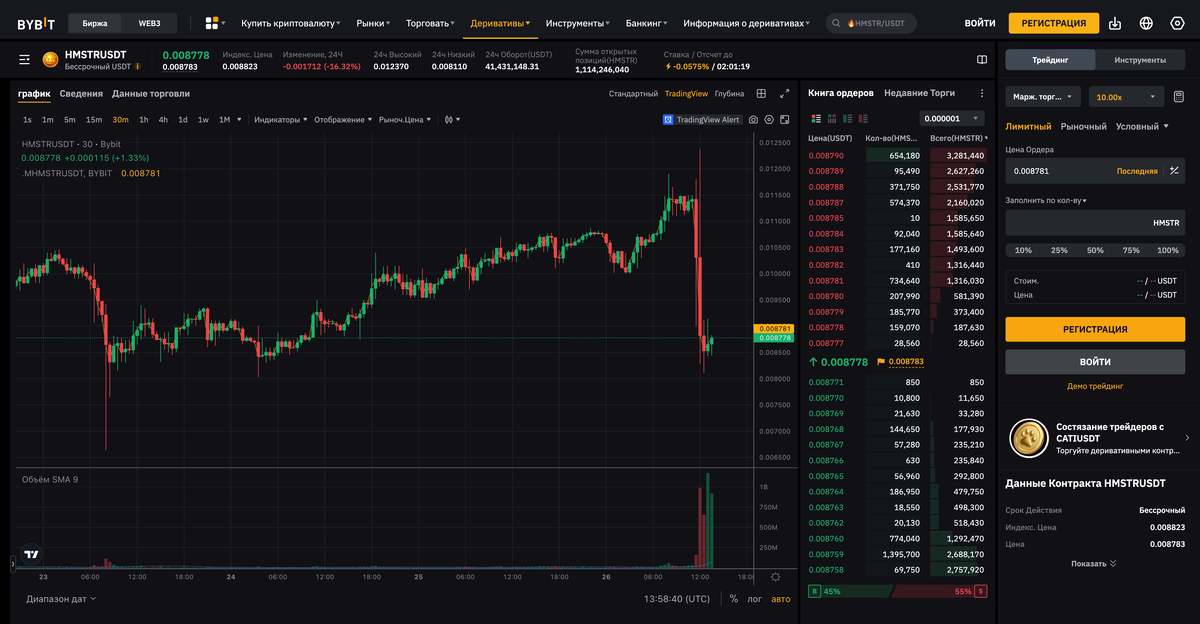
Task: Select the 4h timeframe
Action: coord(163,119)
